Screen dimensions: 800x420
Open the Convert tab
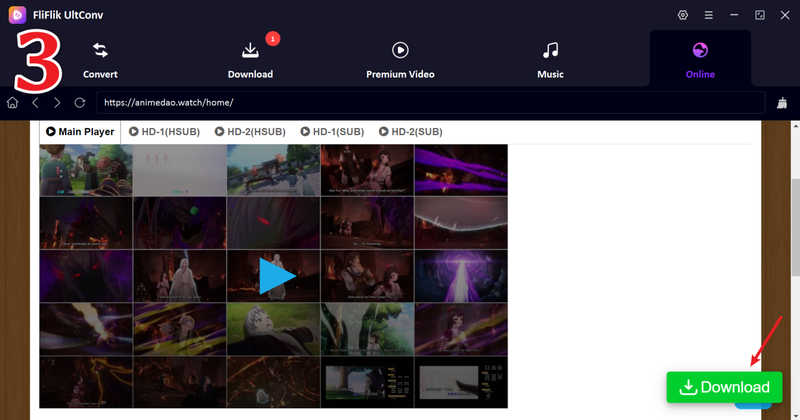click(x=100, y=61)
